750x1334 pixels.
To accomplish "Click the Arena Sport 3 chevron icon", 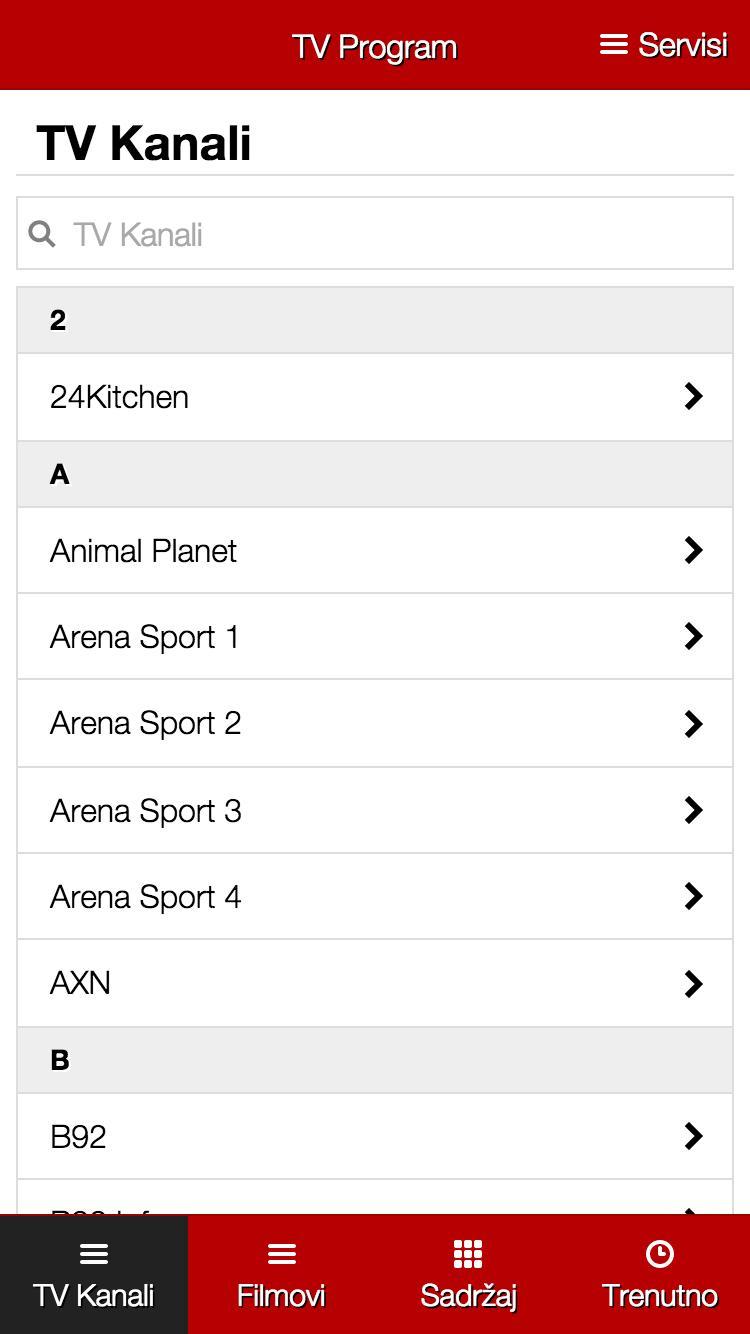I will pos(693,811).
